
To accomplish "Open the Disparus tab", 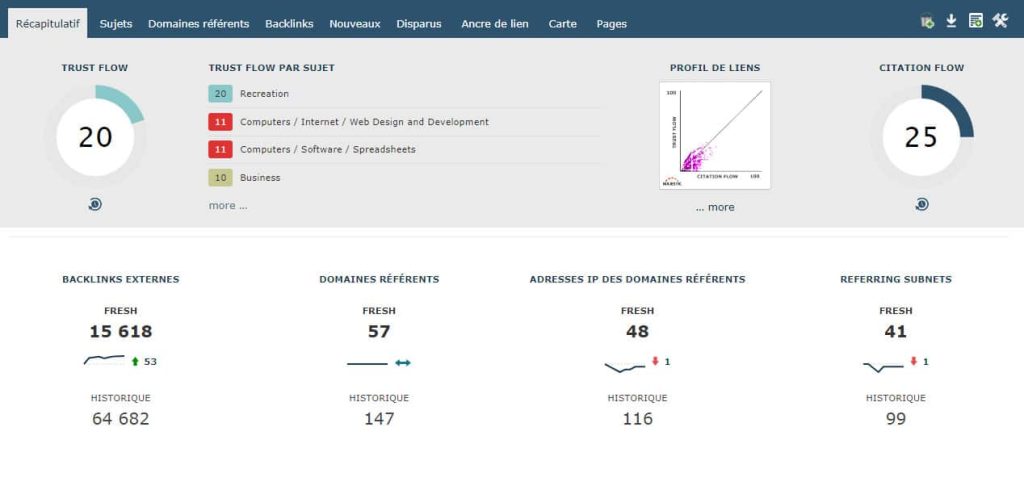I will 419,24.
